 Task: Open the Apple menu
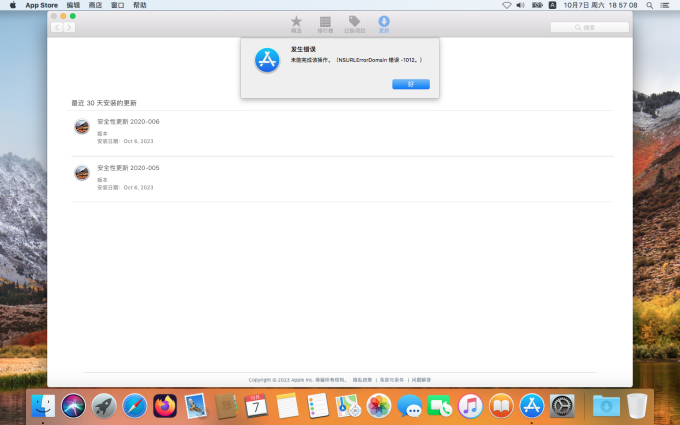13,5
